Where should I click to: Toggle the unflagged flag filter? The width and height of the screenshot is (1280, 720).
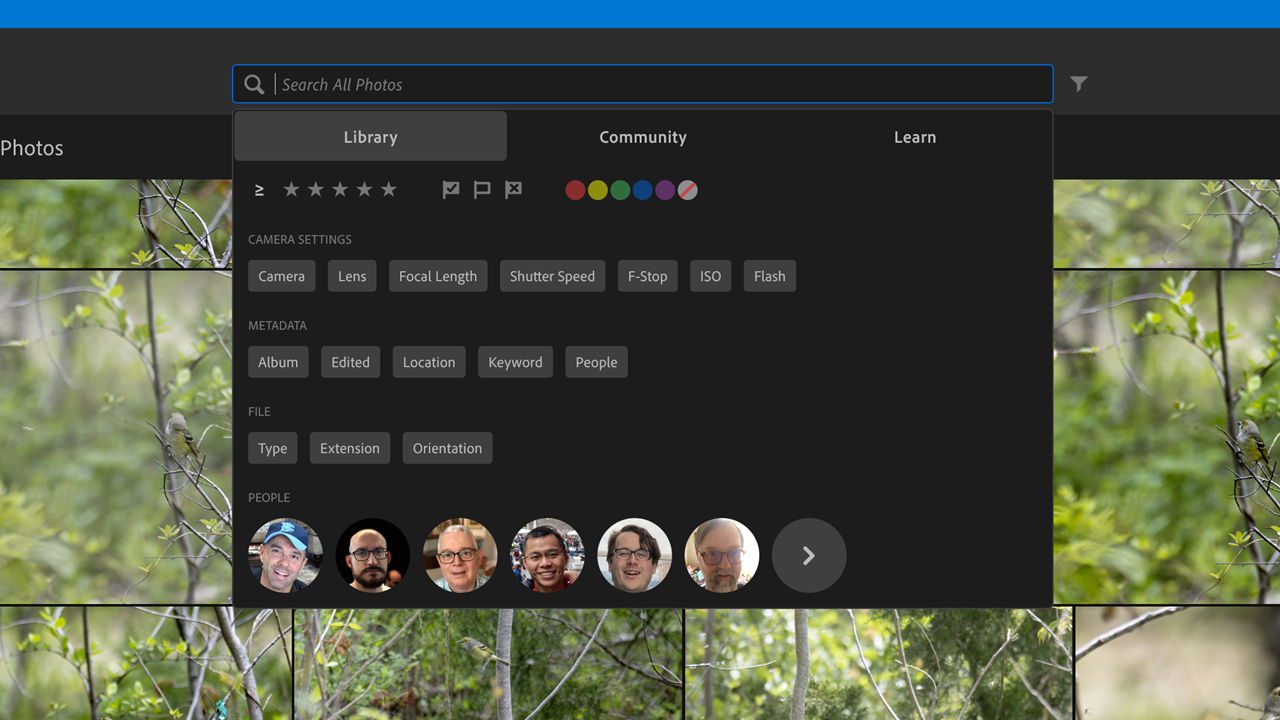tap(482, 190)
